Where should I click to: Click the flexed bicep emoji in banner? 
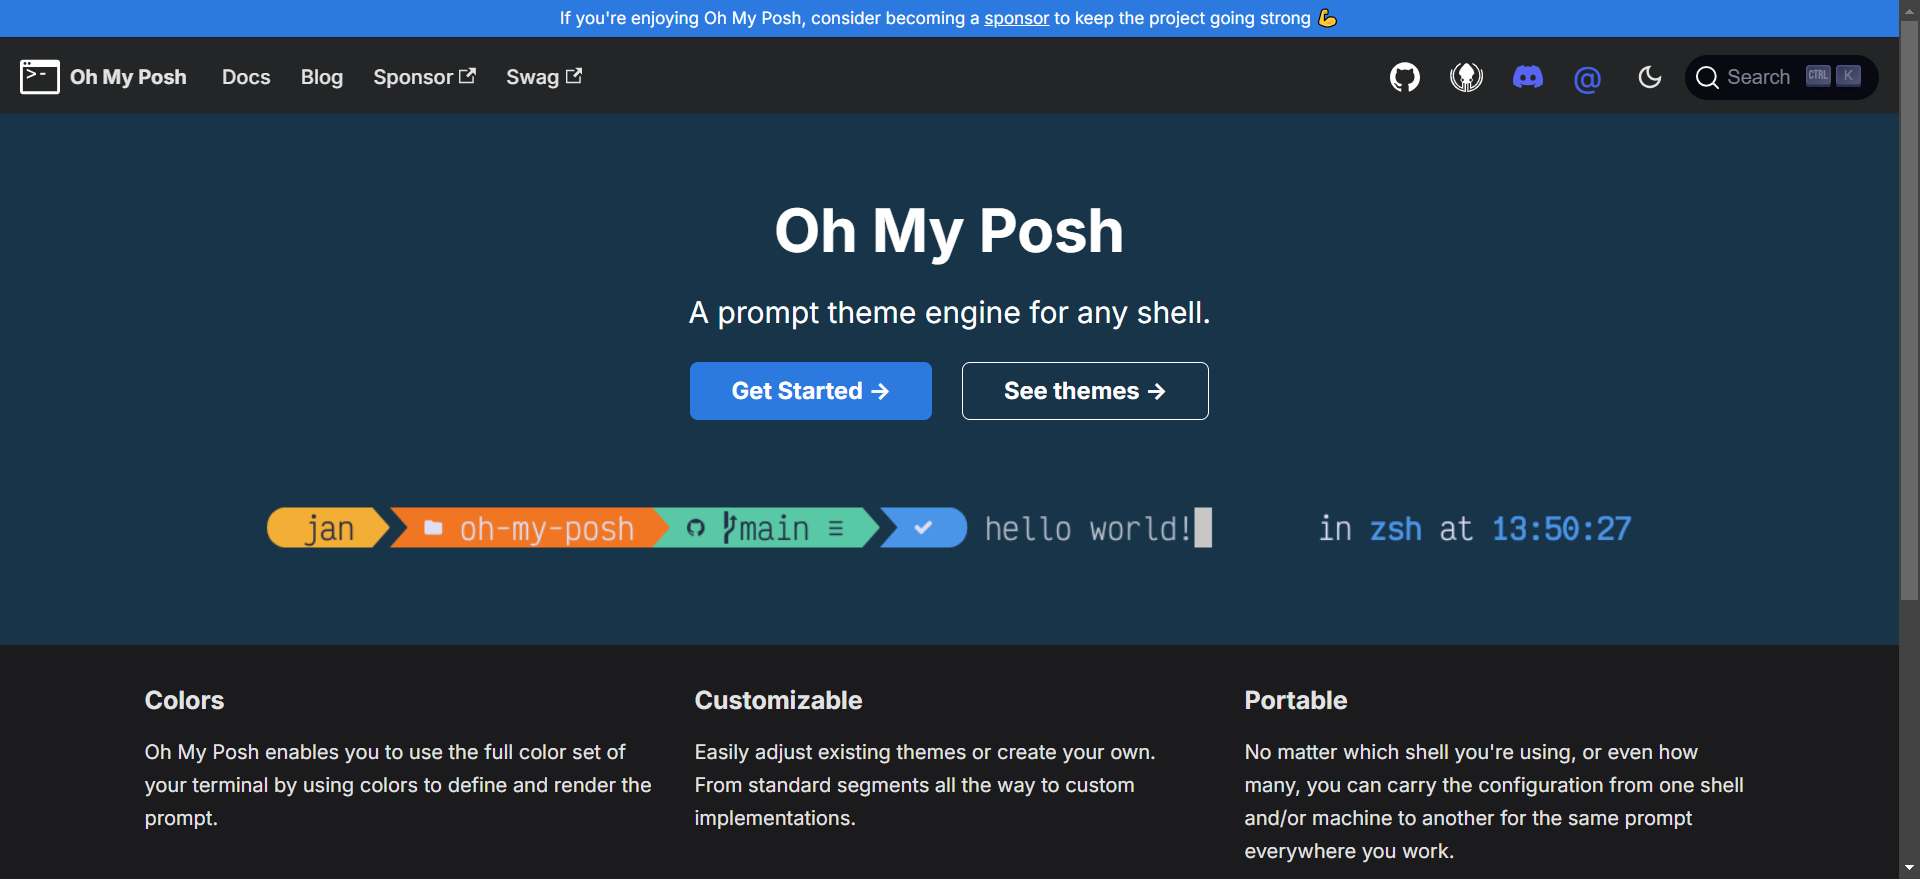tap(1328, 18)
